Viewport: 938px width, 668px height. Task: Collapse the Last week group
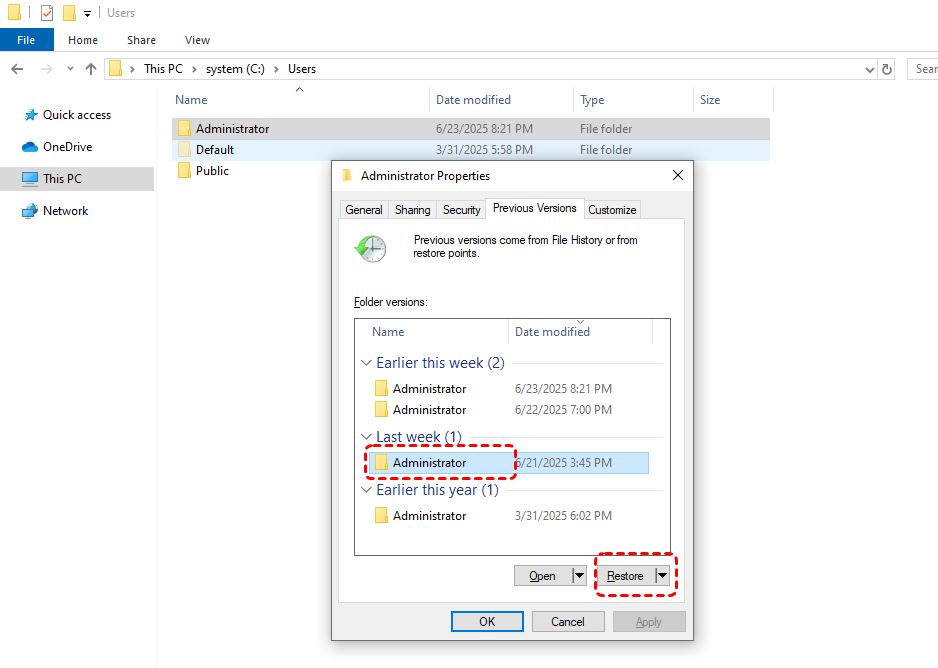click(x=366, y=437)
